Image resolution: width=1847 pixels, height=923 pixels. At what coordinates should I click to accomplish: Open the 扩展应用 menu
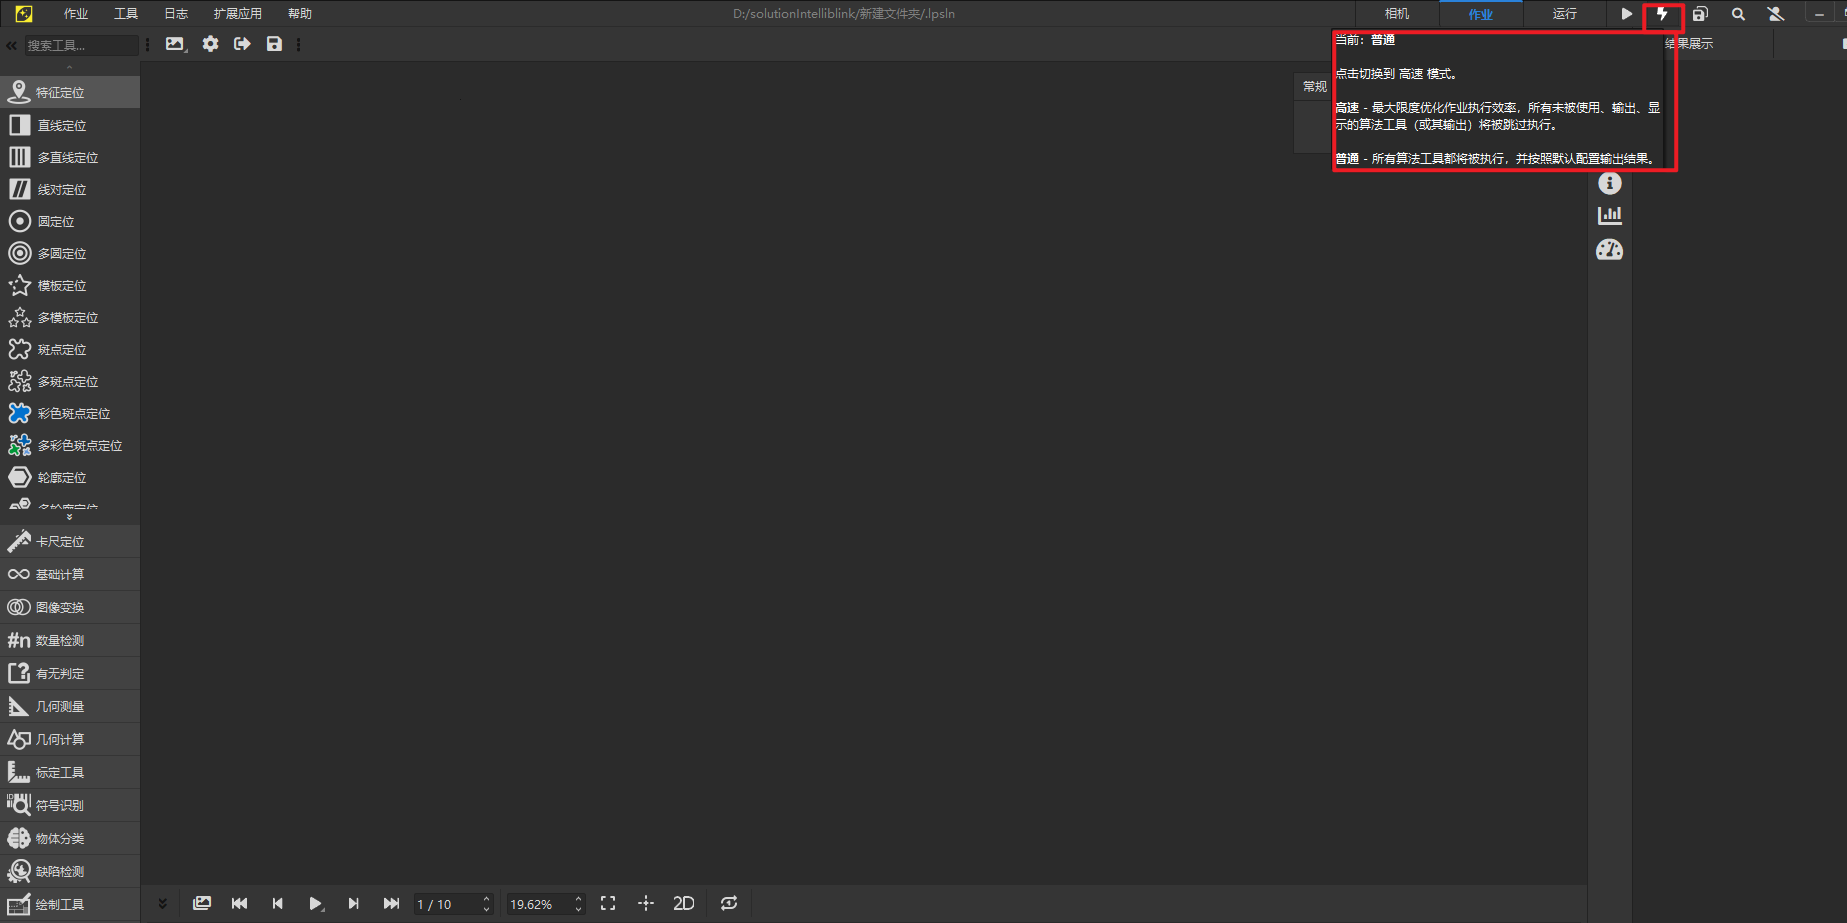(x=237, y=14)
